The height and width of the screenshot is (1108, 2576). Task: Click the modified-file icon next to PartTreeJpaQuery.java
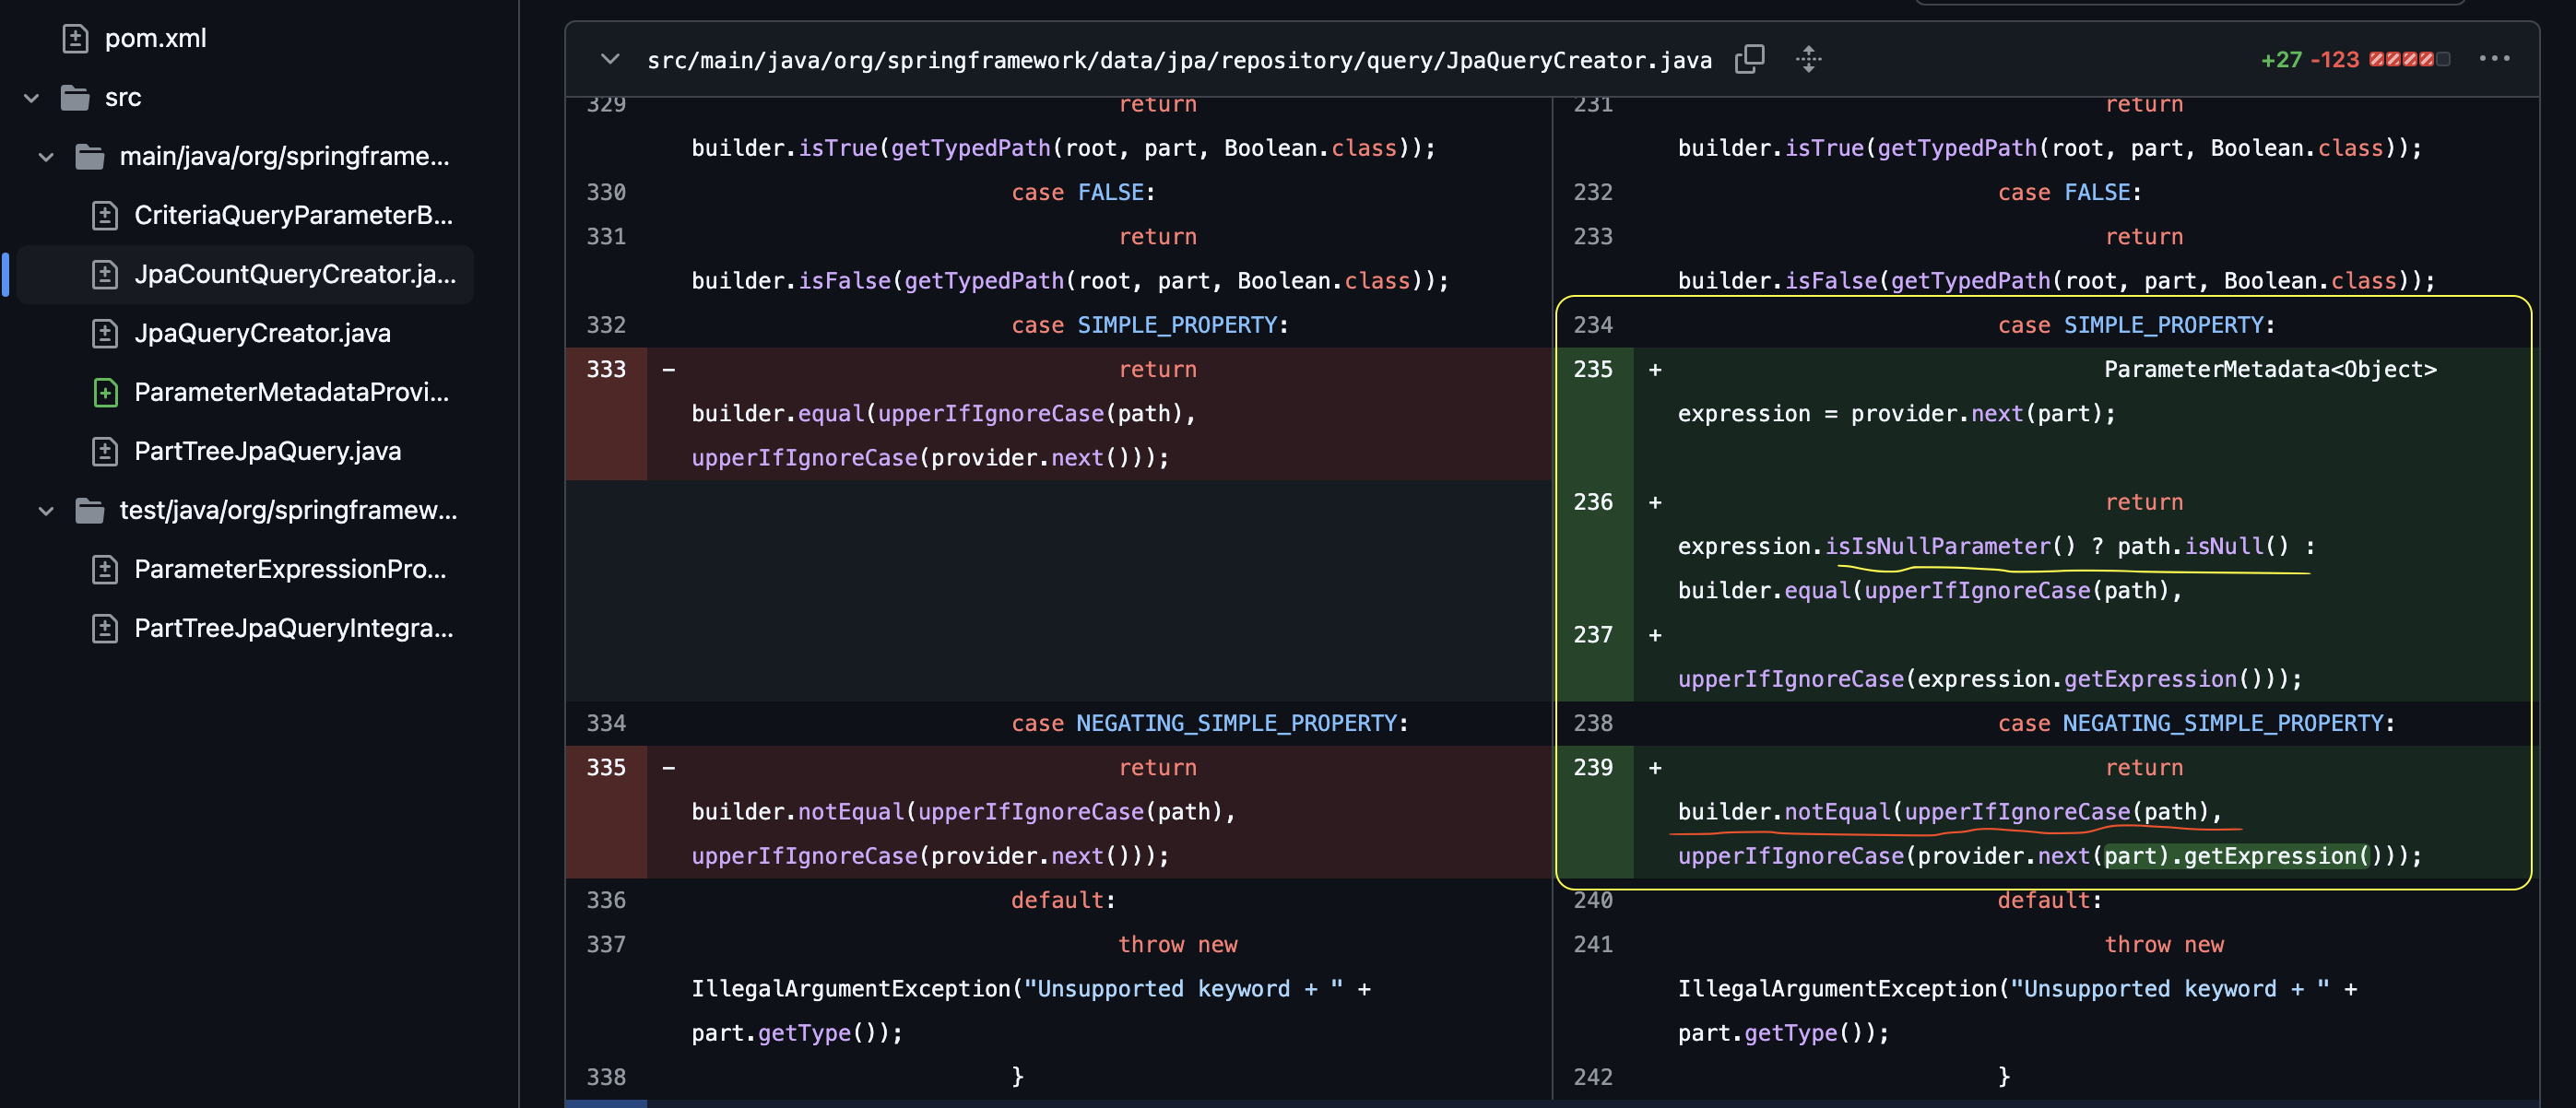[105, 451]
